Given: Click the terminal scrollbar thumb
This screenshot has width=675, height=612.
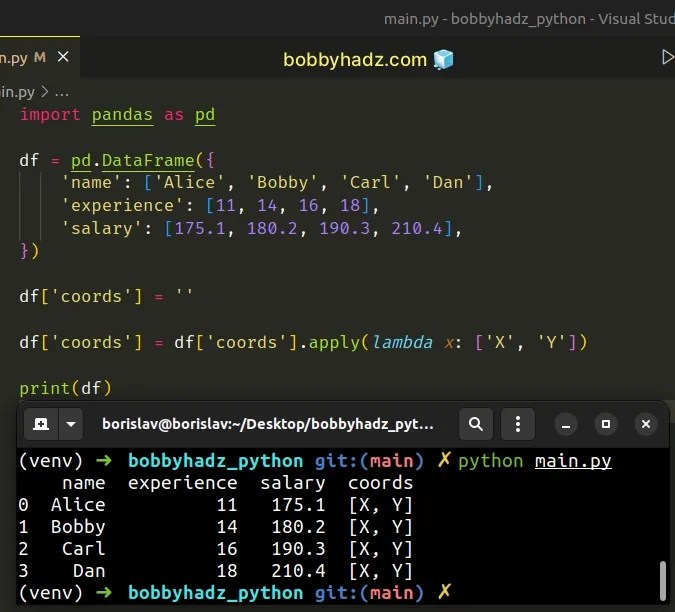Looking at the screenshot, I should pyautogui.click(x=663, y=581).
